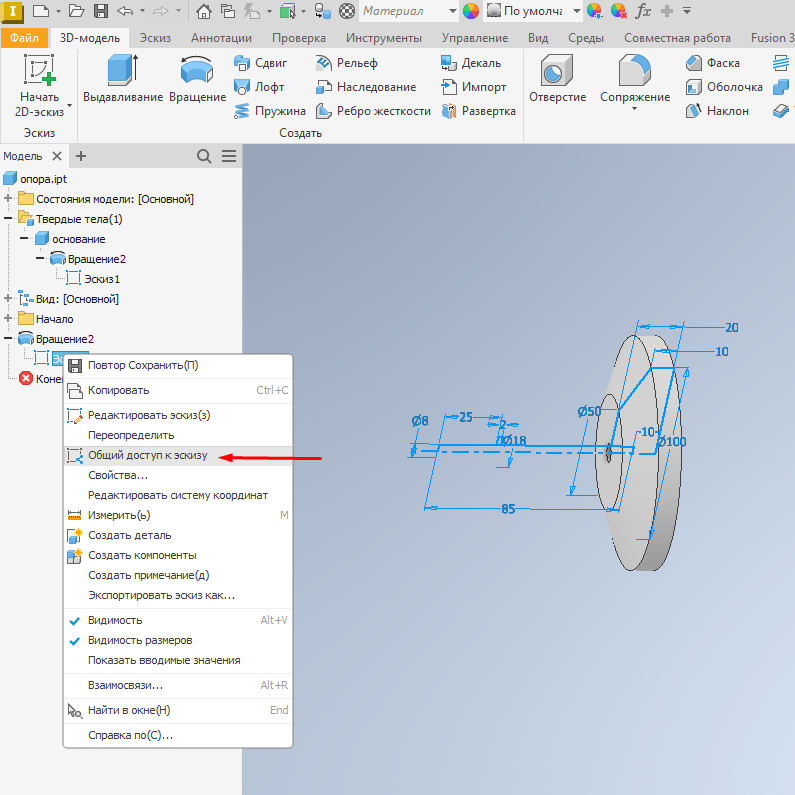This screenshot has height=795, width=795.
Task: Start a new 2D sketch
Action: tap(39, 85)
